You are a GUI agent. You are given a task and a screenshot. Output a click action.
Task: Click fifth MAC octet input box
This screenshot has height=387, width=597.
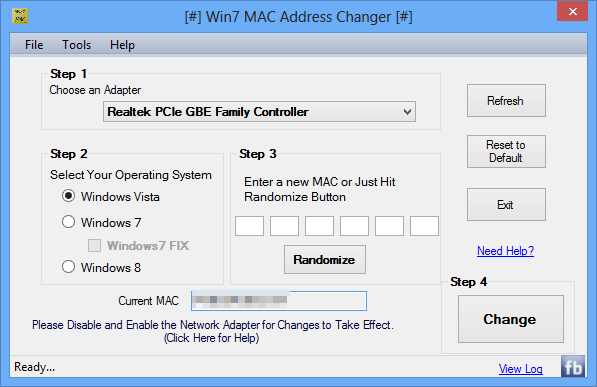point(389,226)
